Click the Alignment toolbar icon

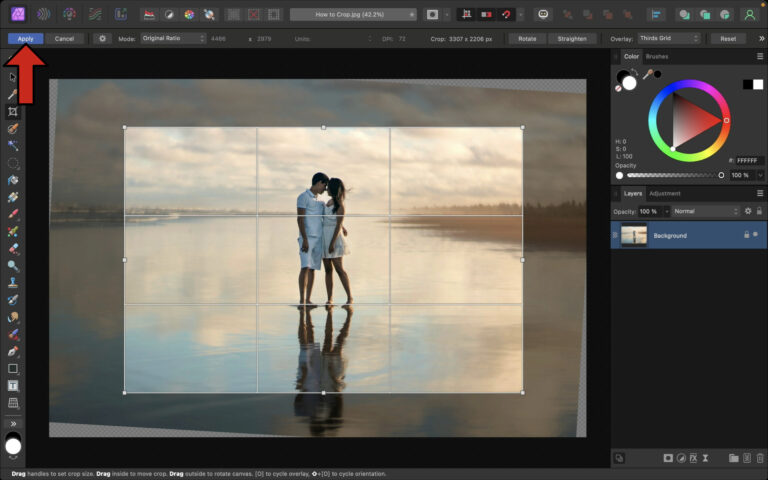[x=656, y=15]
